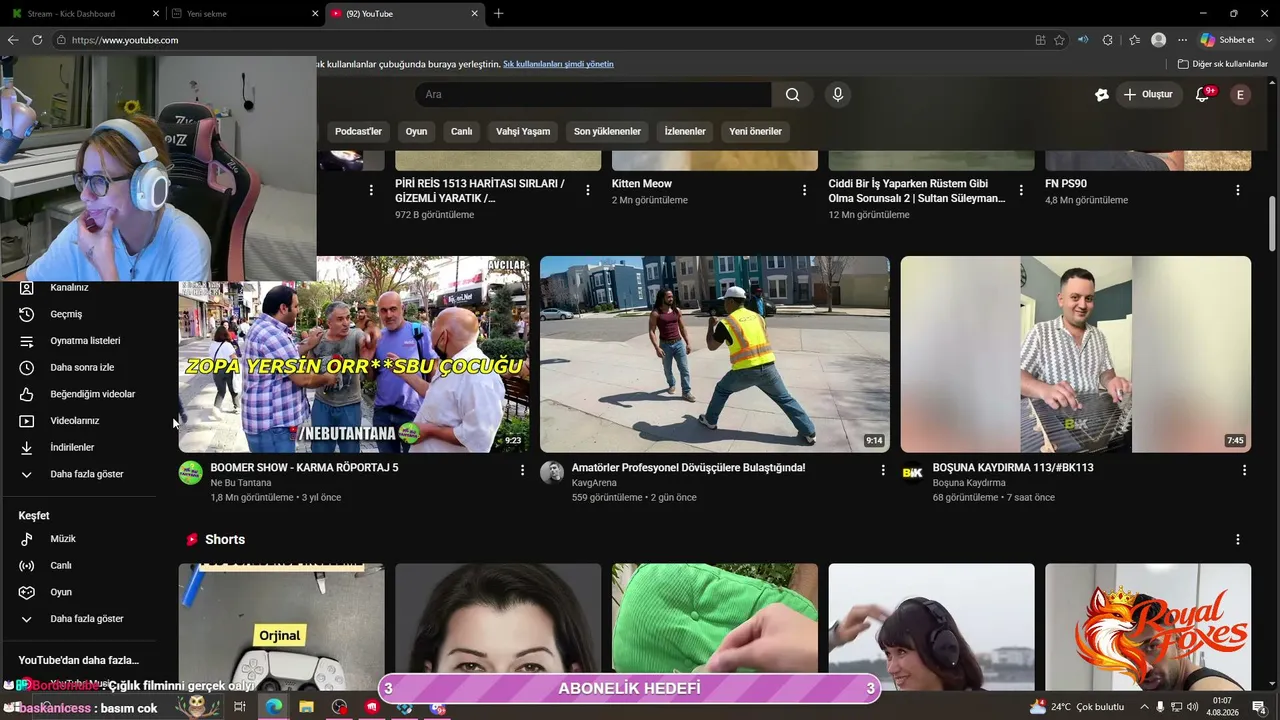Play the BOOMER SHOW video thumbnail
Image resolution: width=1280 pixels, height=720 pixels.
354,354
